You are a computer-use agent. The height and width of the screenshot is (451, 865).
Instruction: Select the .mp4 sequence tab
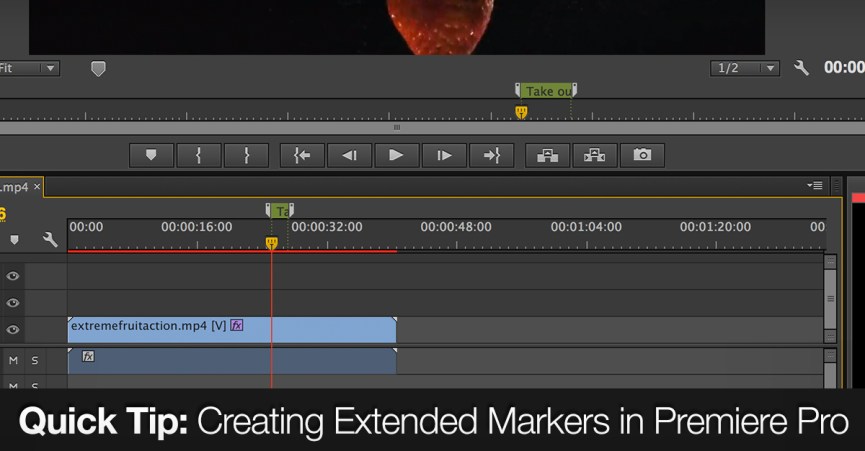click(15, 187)
